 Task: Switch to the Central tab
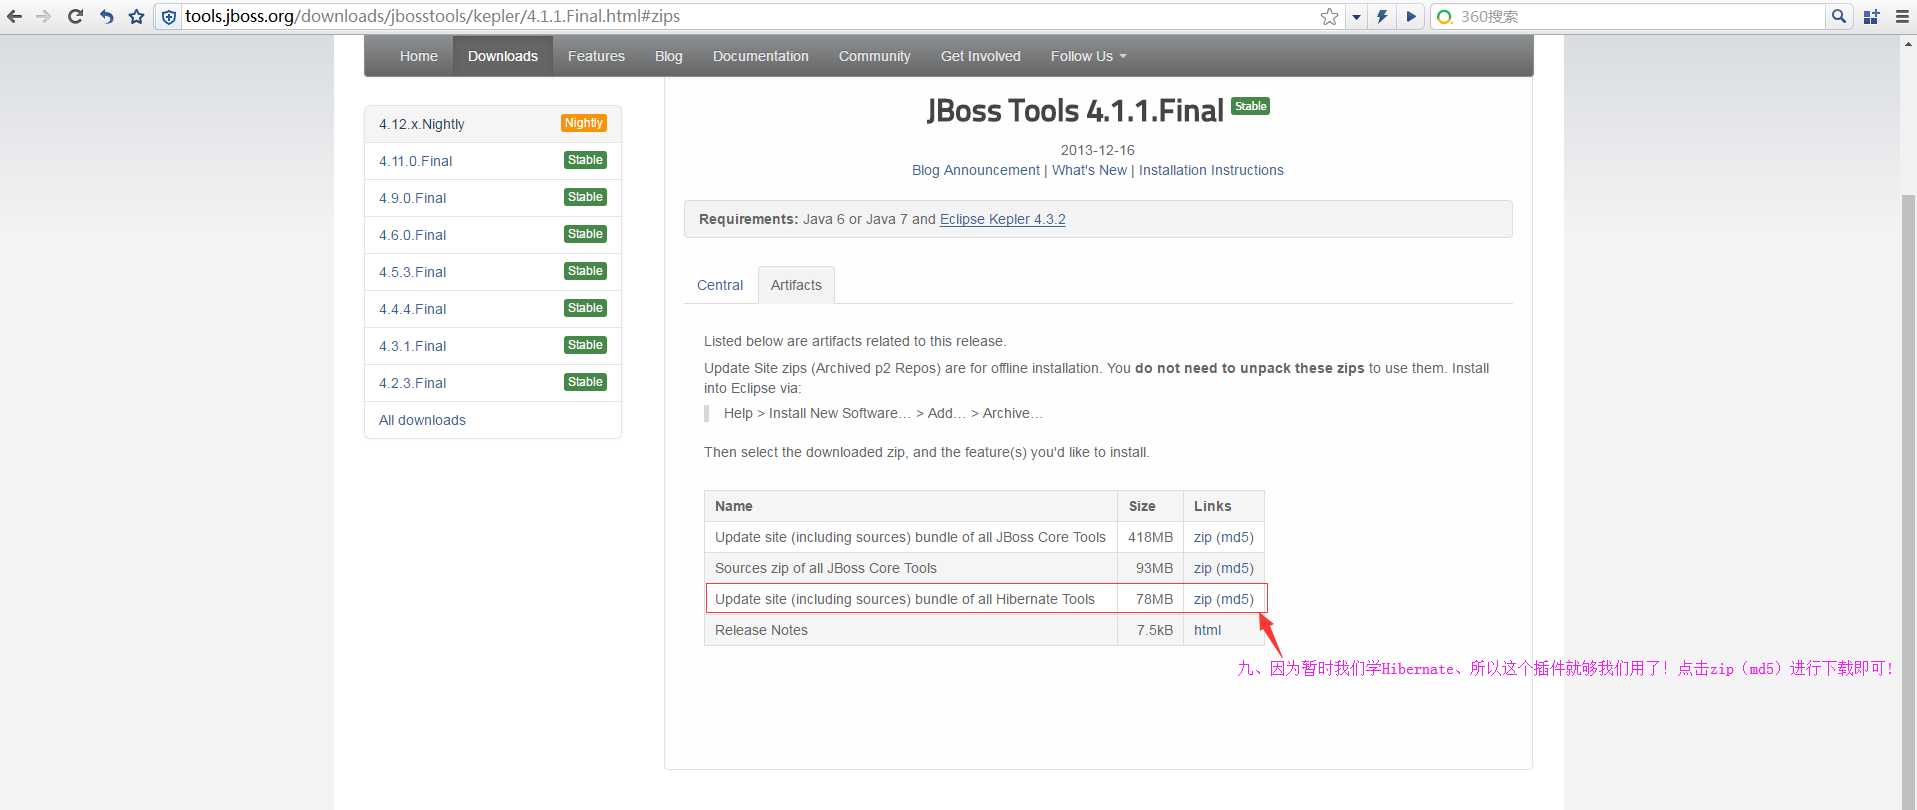tap(720, 285)
